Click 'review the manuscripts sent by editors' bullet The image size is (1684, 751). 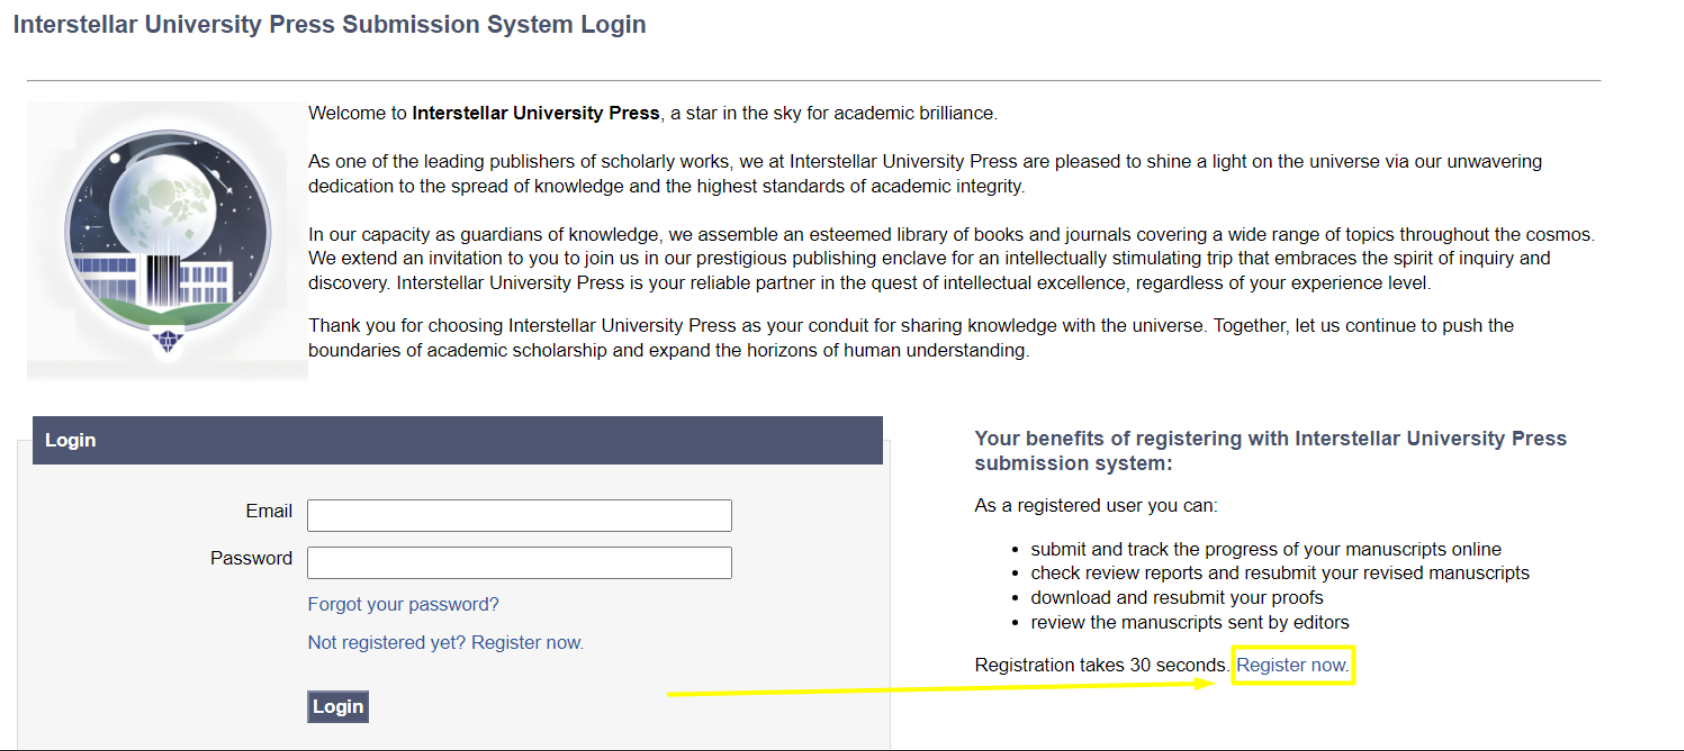(x=1189, y=623)
